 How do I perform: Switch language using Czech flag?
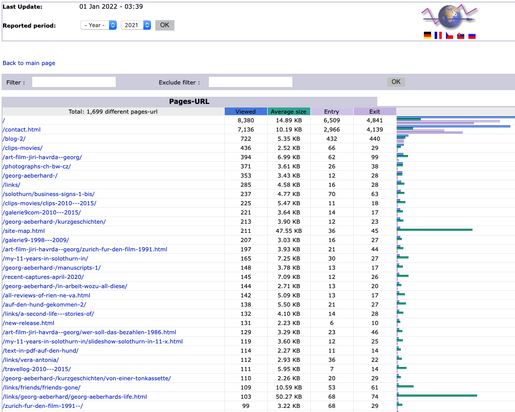pyautogui.click(x=449, y=35)
